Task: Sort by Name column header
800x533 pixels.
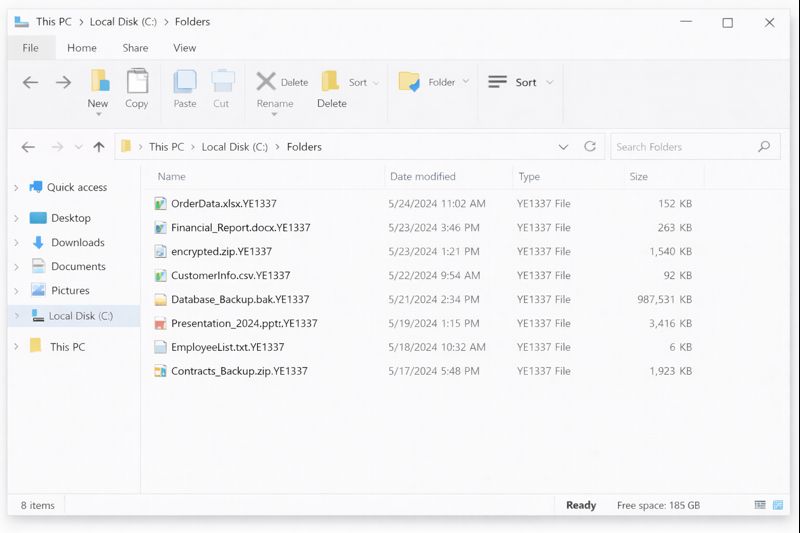Action: point(171,176)
